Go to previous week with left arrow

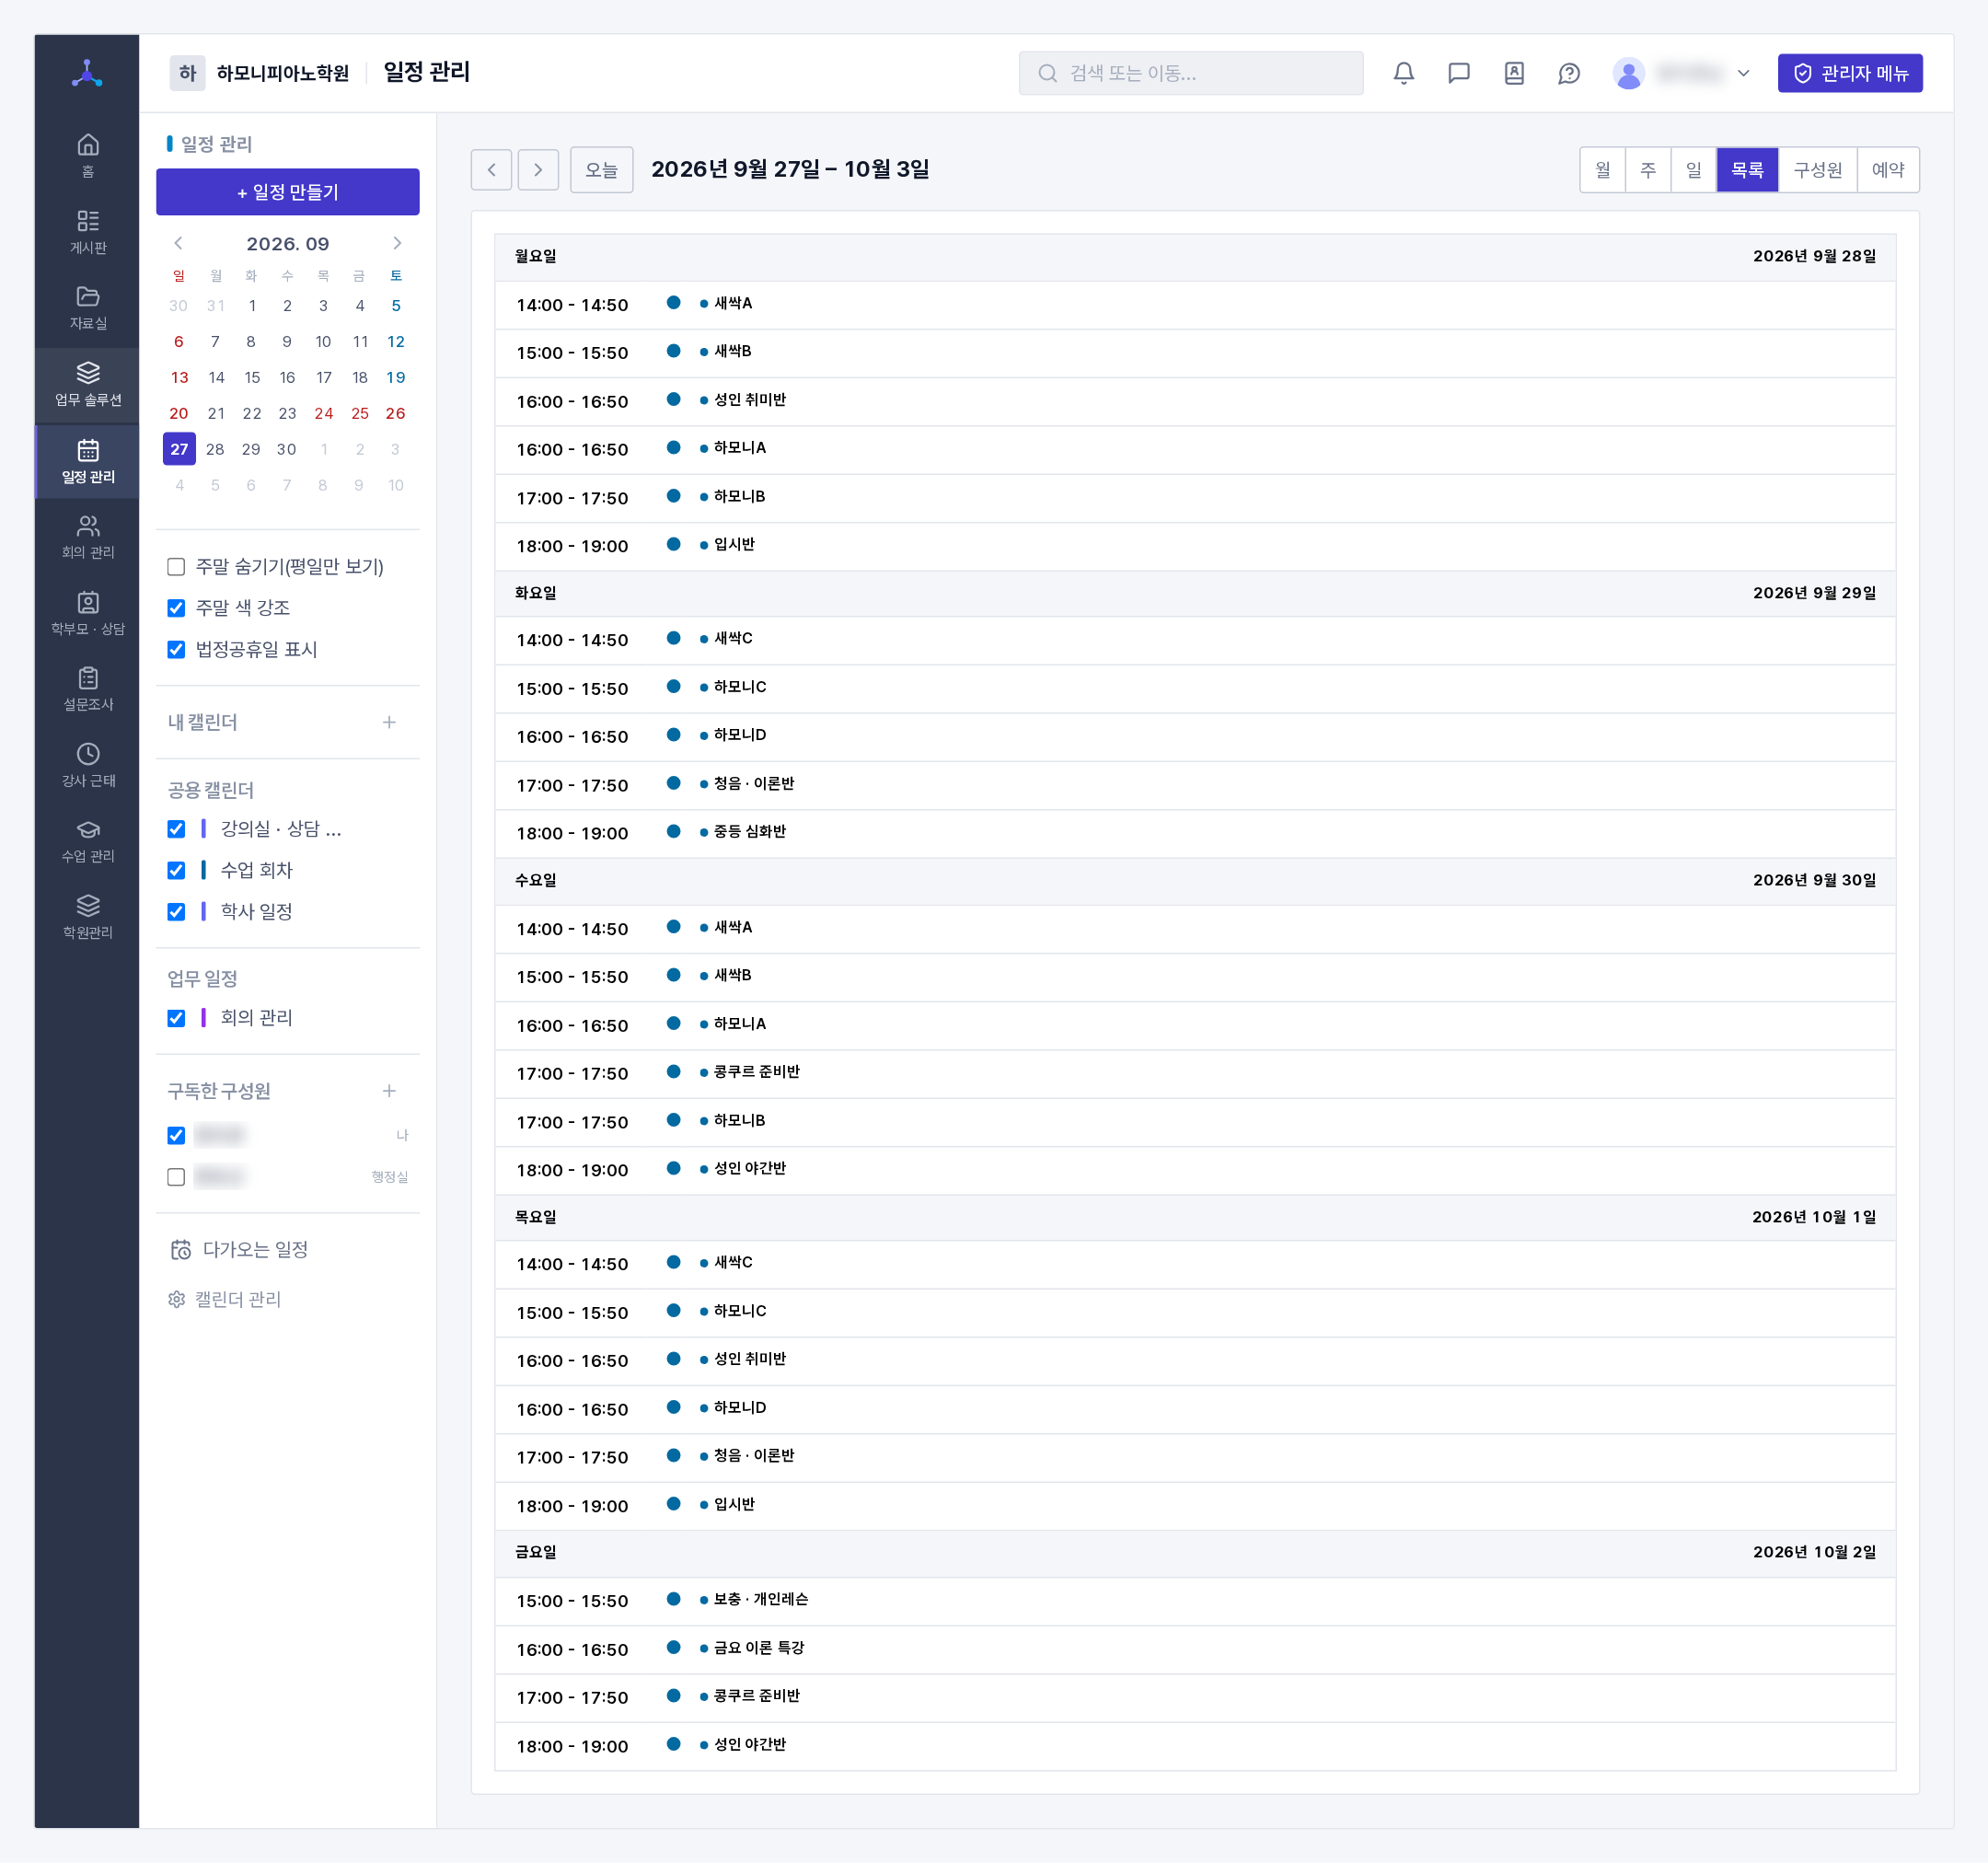(491, 170)
